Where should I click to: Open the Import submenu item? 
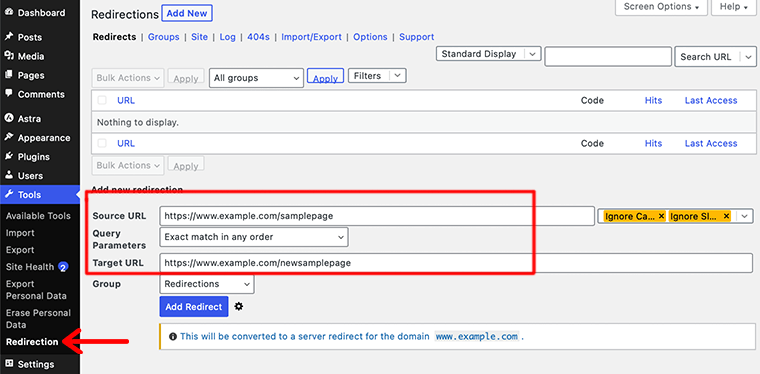pos(20,233)
